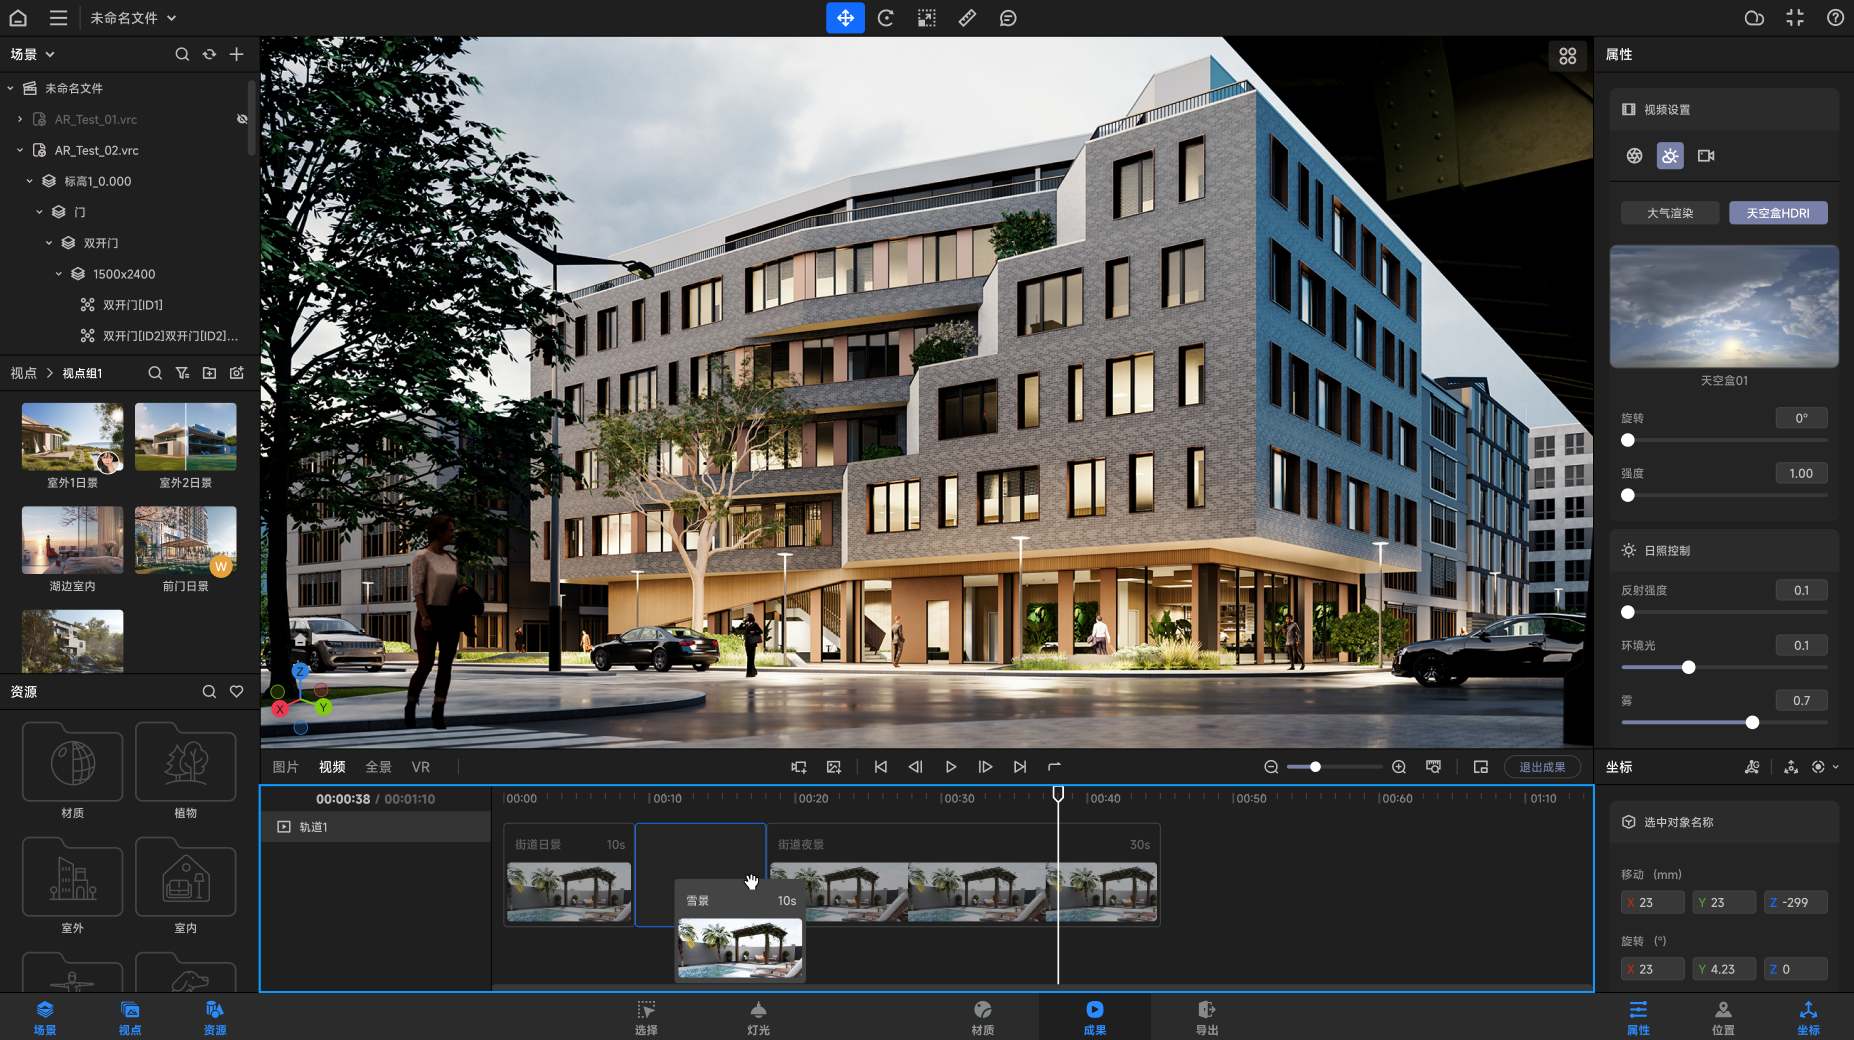Toggle visibility of AR_Test_01.vrc
Screen dimensions: 1854x1040
coord(242,119)
